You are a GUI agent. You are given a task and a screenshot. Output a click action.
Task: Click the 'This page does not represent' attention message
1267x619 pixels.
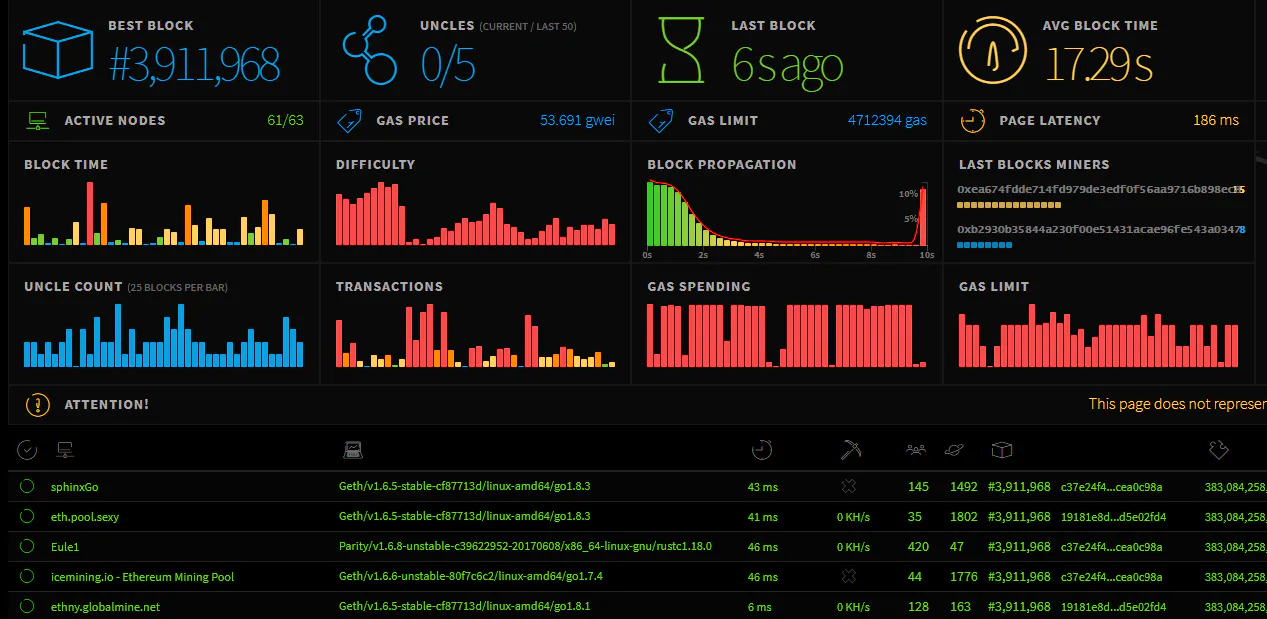pos(1177,404)
